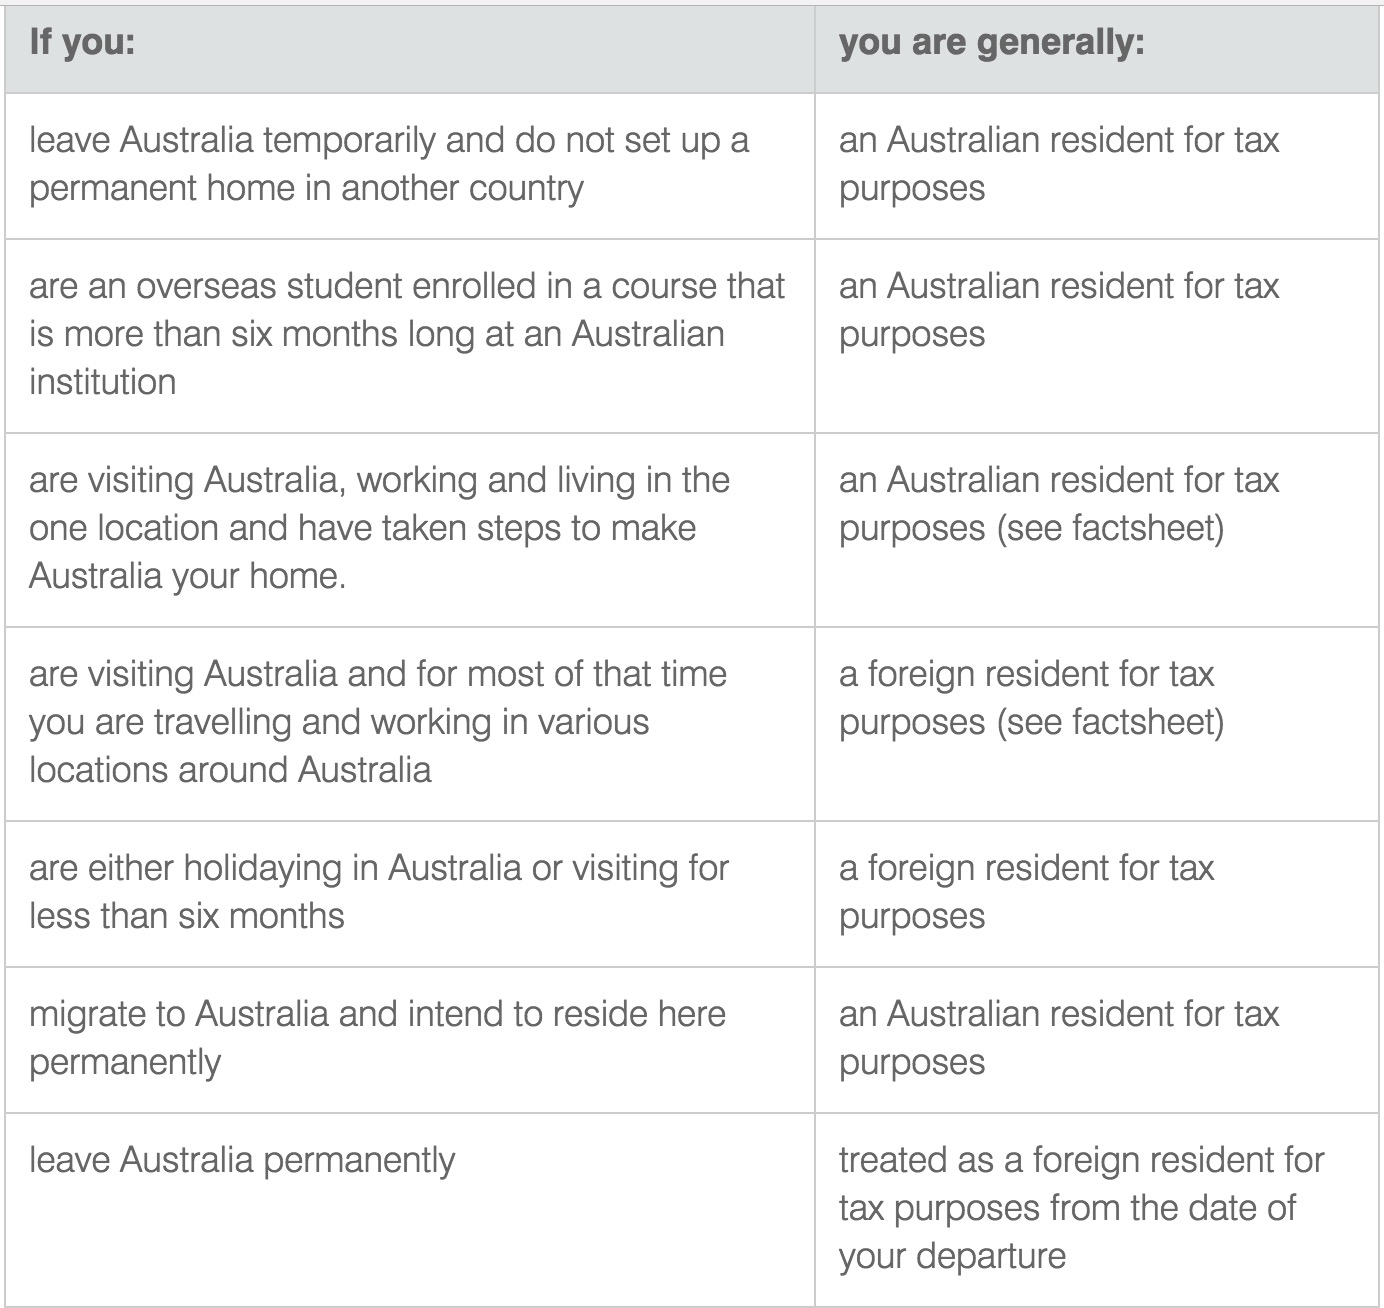Click the overseas student row's resident result cell
Image resolution: width=1384 pixels, height=1308 pixels.
tap(1097, 336)
